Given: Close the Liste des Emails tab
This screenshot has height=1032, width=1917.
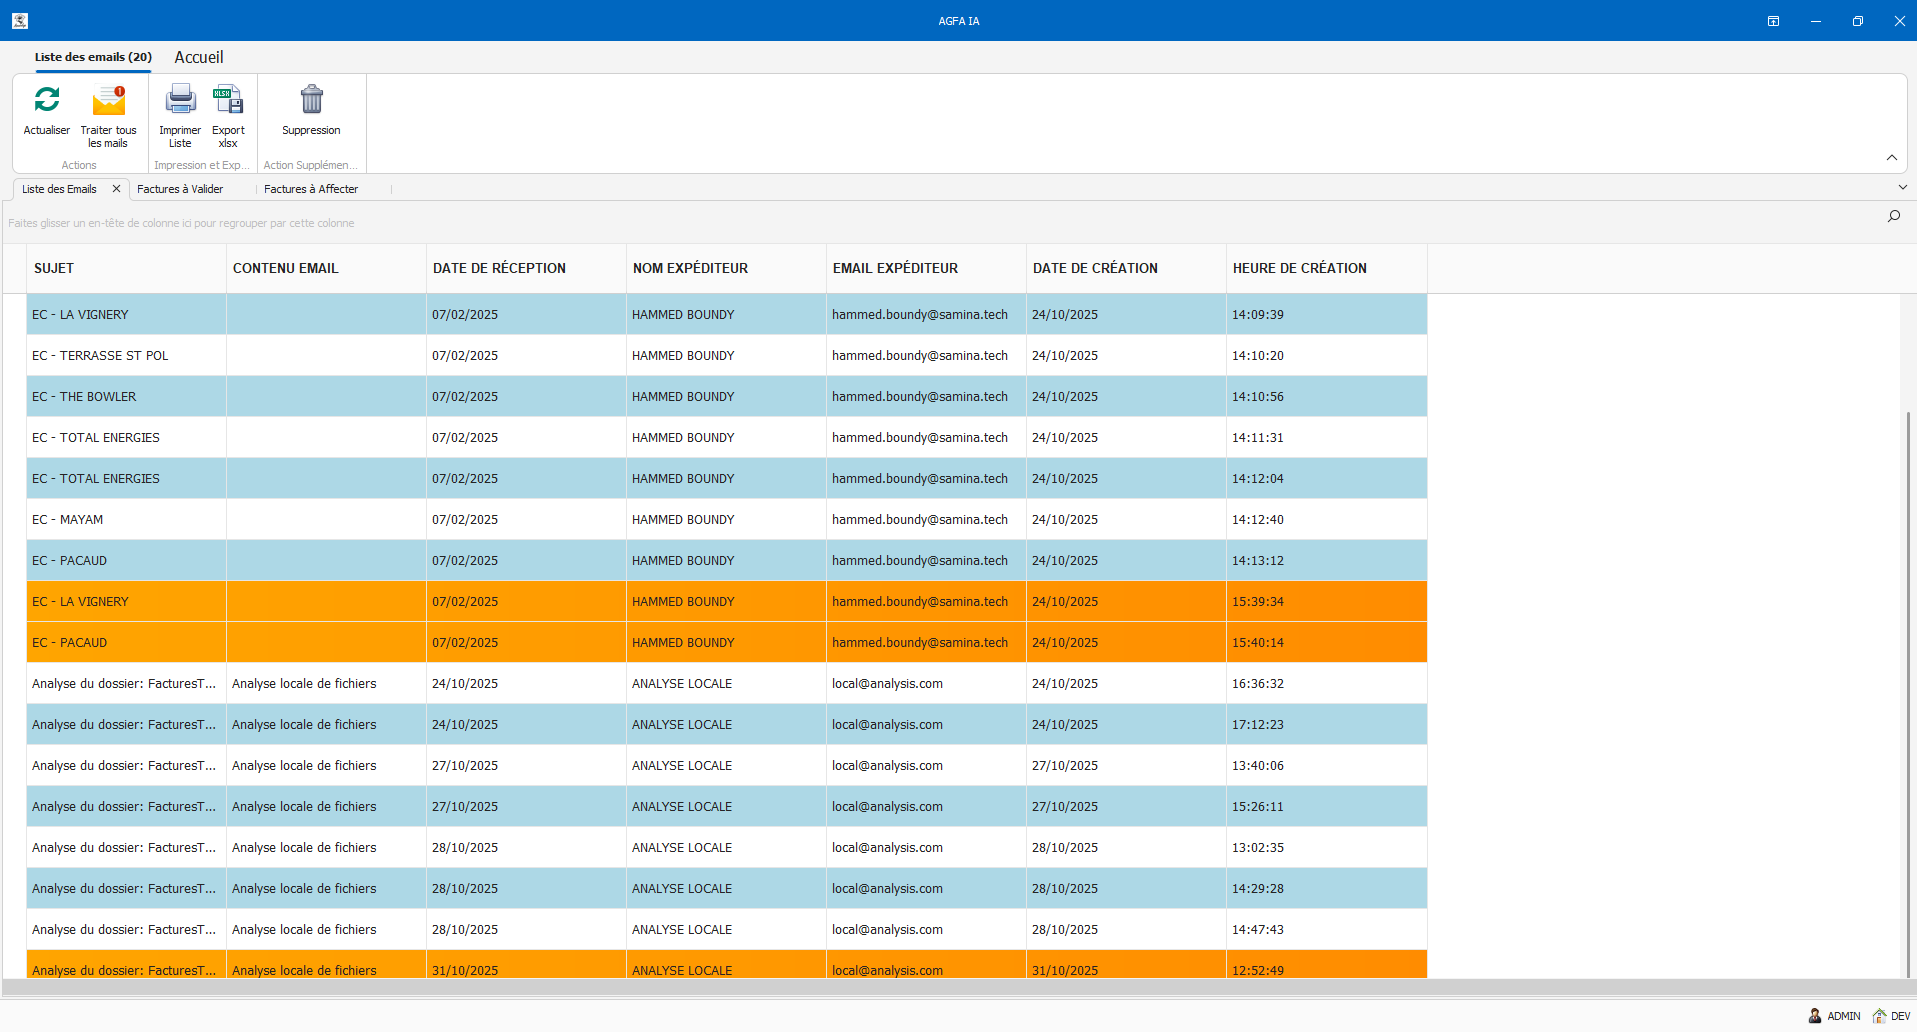Looking at the screenshot, I should pos(116,189).
